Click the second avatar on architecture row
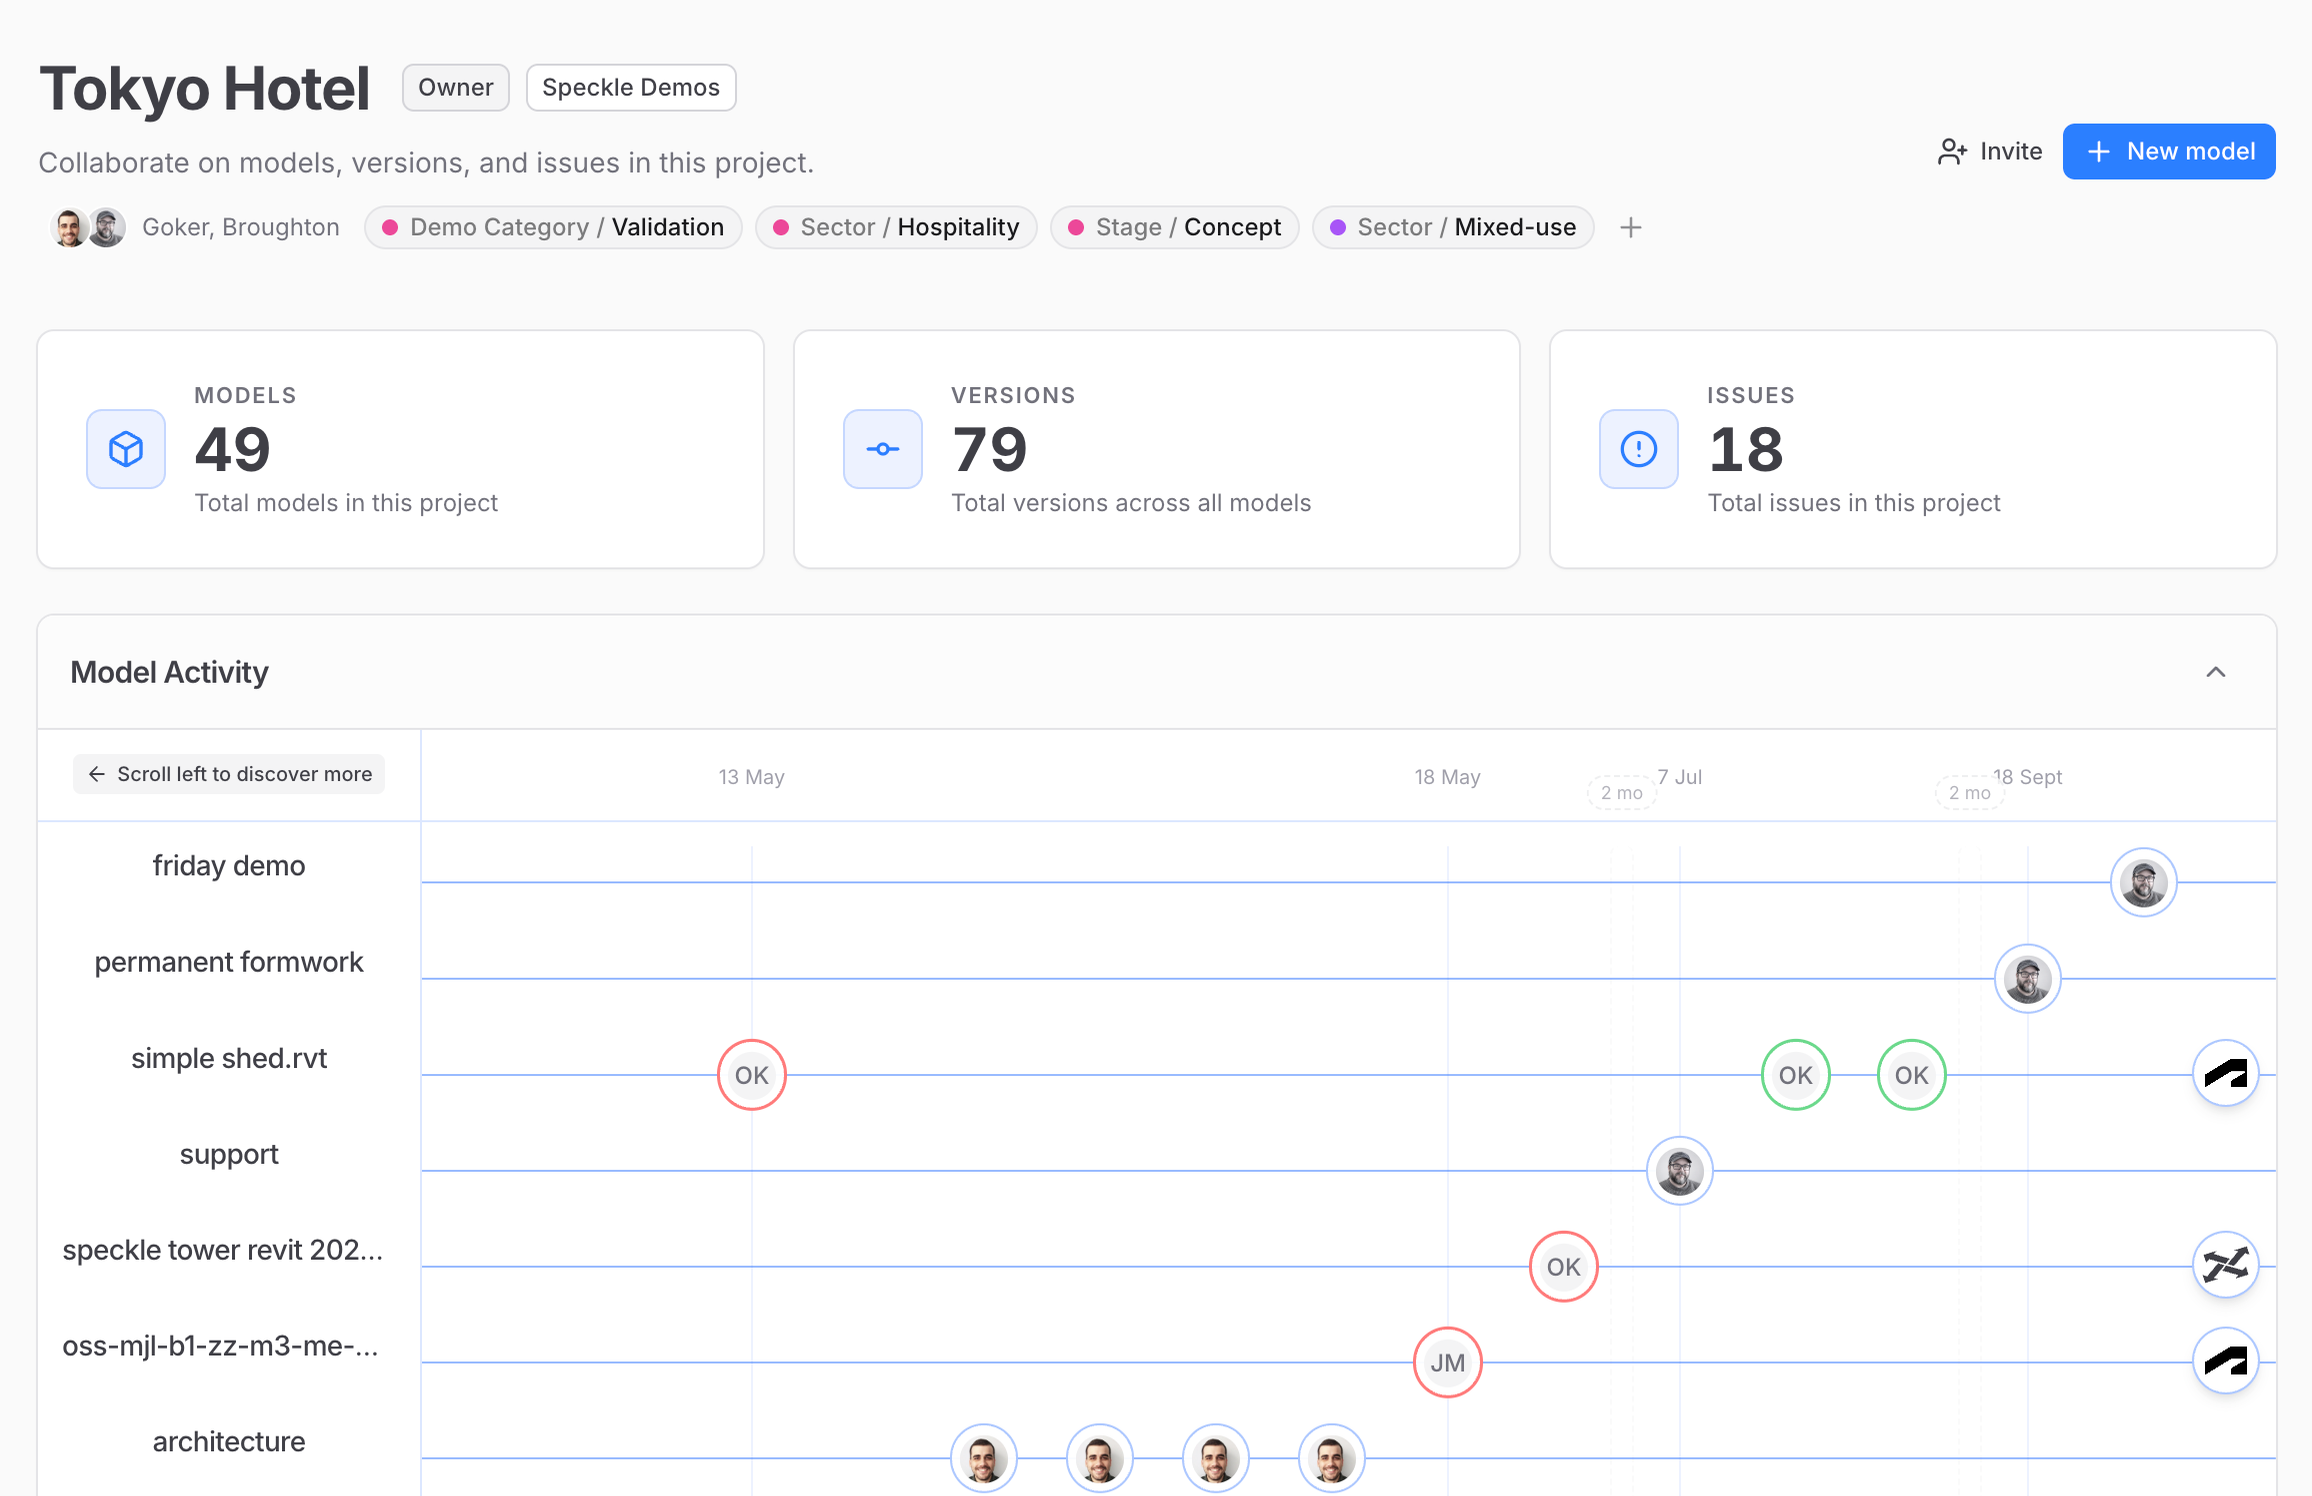Screen dimensions: 2312x1496 point(1100,1459)
